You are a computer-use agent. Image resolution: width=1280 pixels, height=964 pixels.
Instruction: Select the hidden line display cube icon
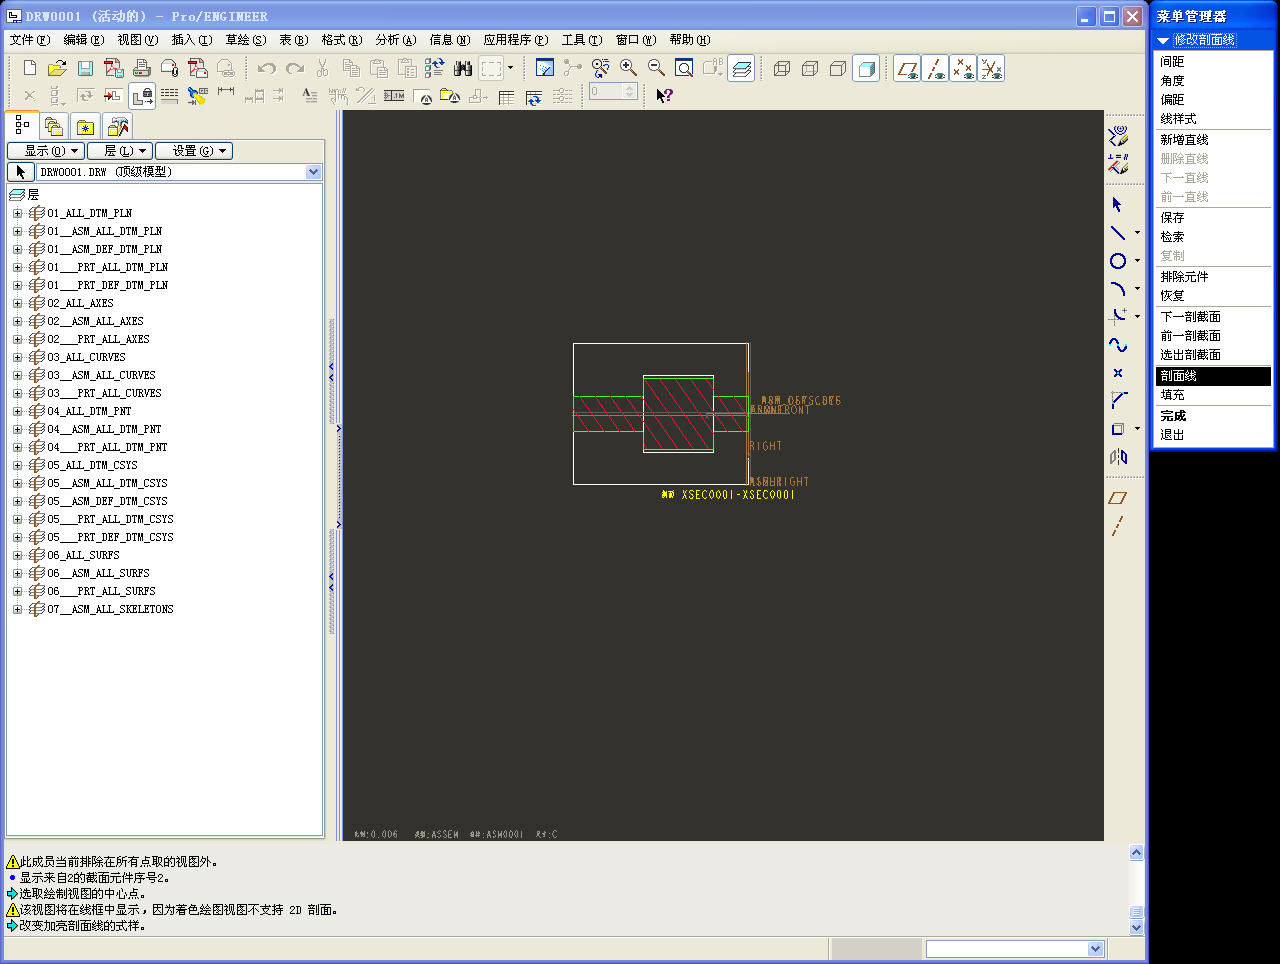click(x=810, y=68)
